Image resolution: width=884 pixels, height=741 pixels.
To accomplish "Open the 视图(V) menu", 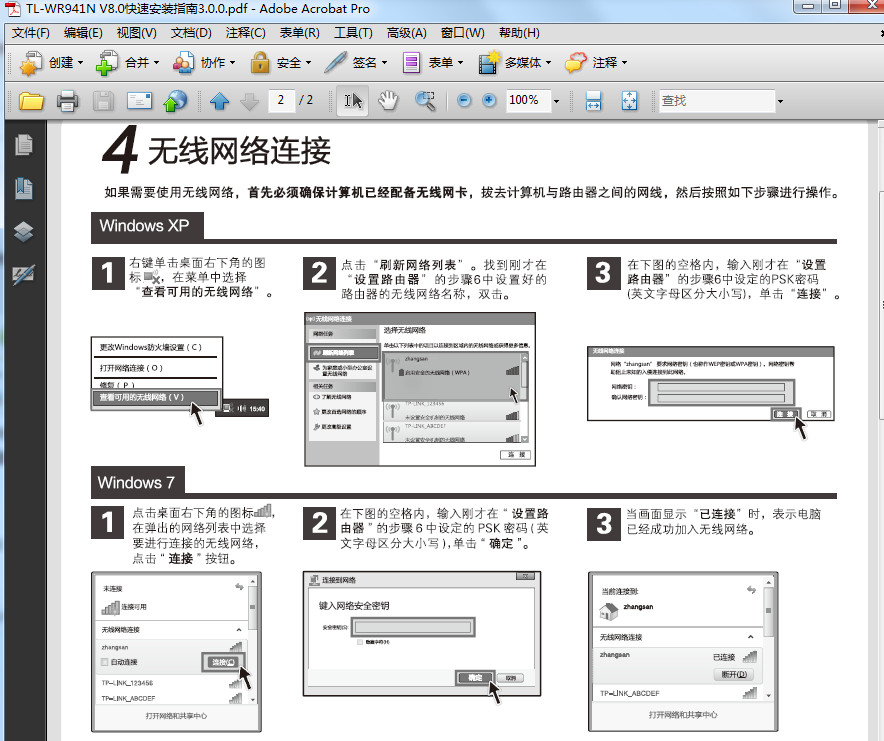I will [136, 33].
